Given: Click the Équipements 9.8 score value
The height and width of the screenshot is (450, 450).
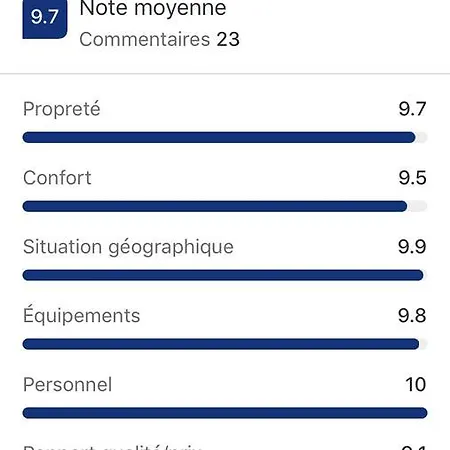Looking at the screenshot, I should pos(412,315).
